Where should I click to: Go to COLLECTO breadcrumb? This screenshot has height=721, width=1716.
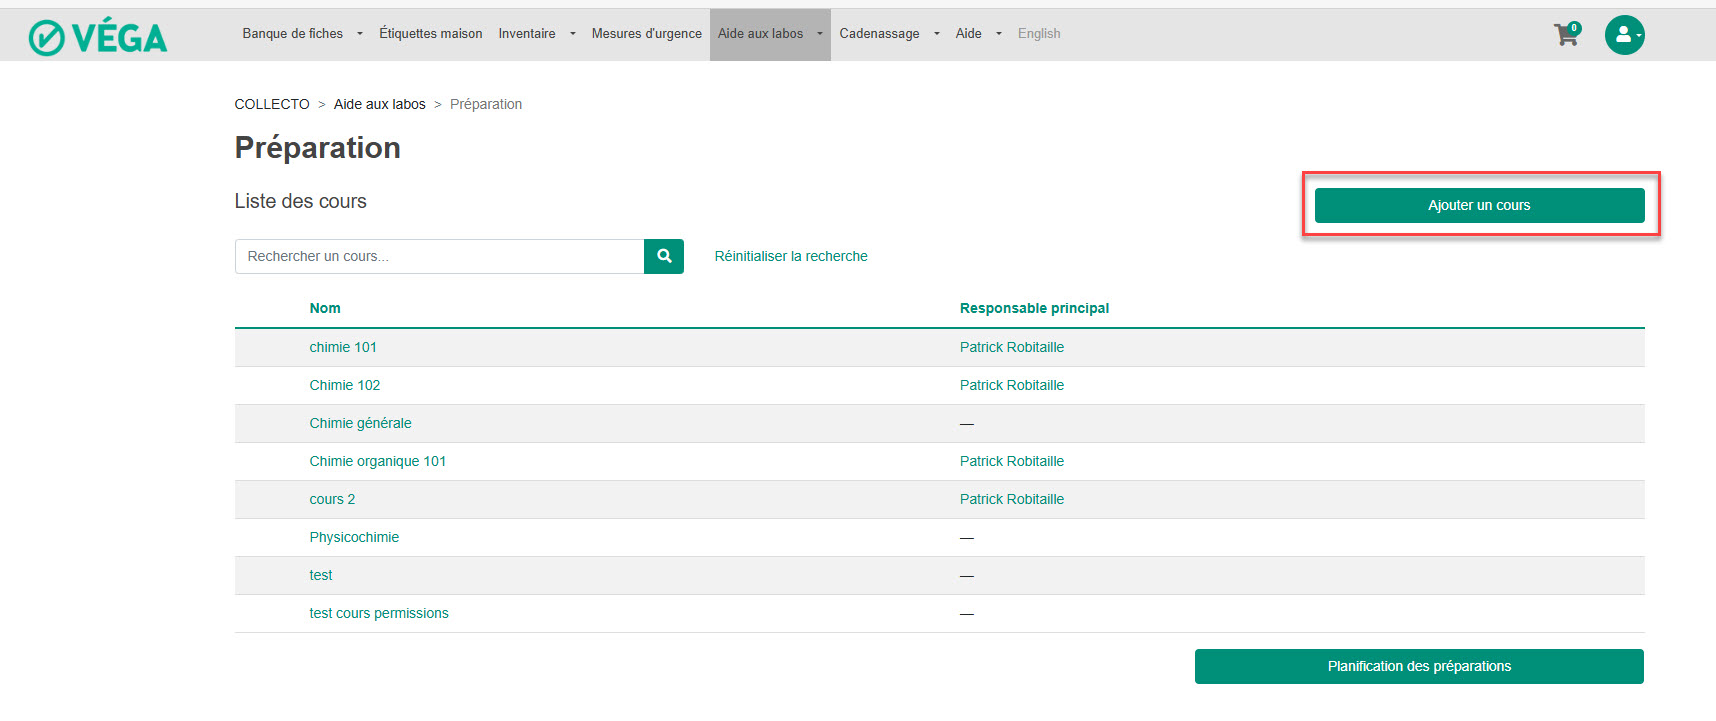(272, 104)
